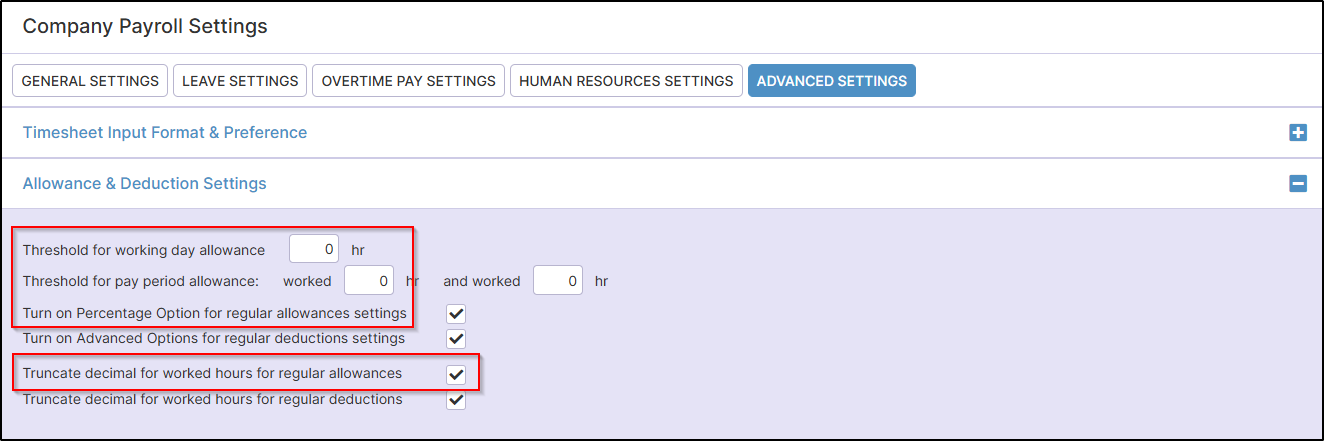This screenshot has height=441, width=1324.
Task: Click the Company Payroll Settings heading
Action: click(x=145, y=26)
